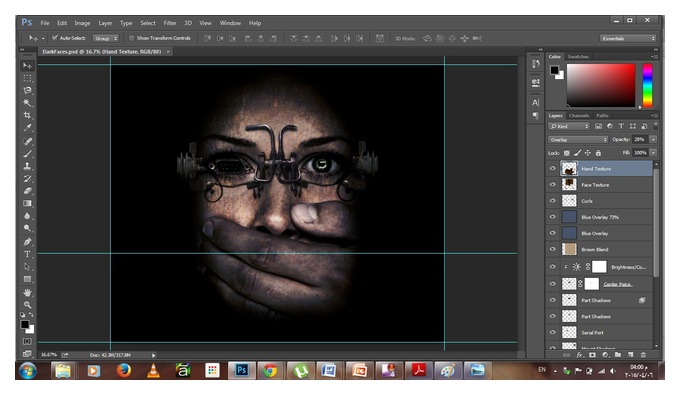This screenshot has height=395, width=680.
Task: Open the Auto-Select Group dropdown
Action: 106,38
